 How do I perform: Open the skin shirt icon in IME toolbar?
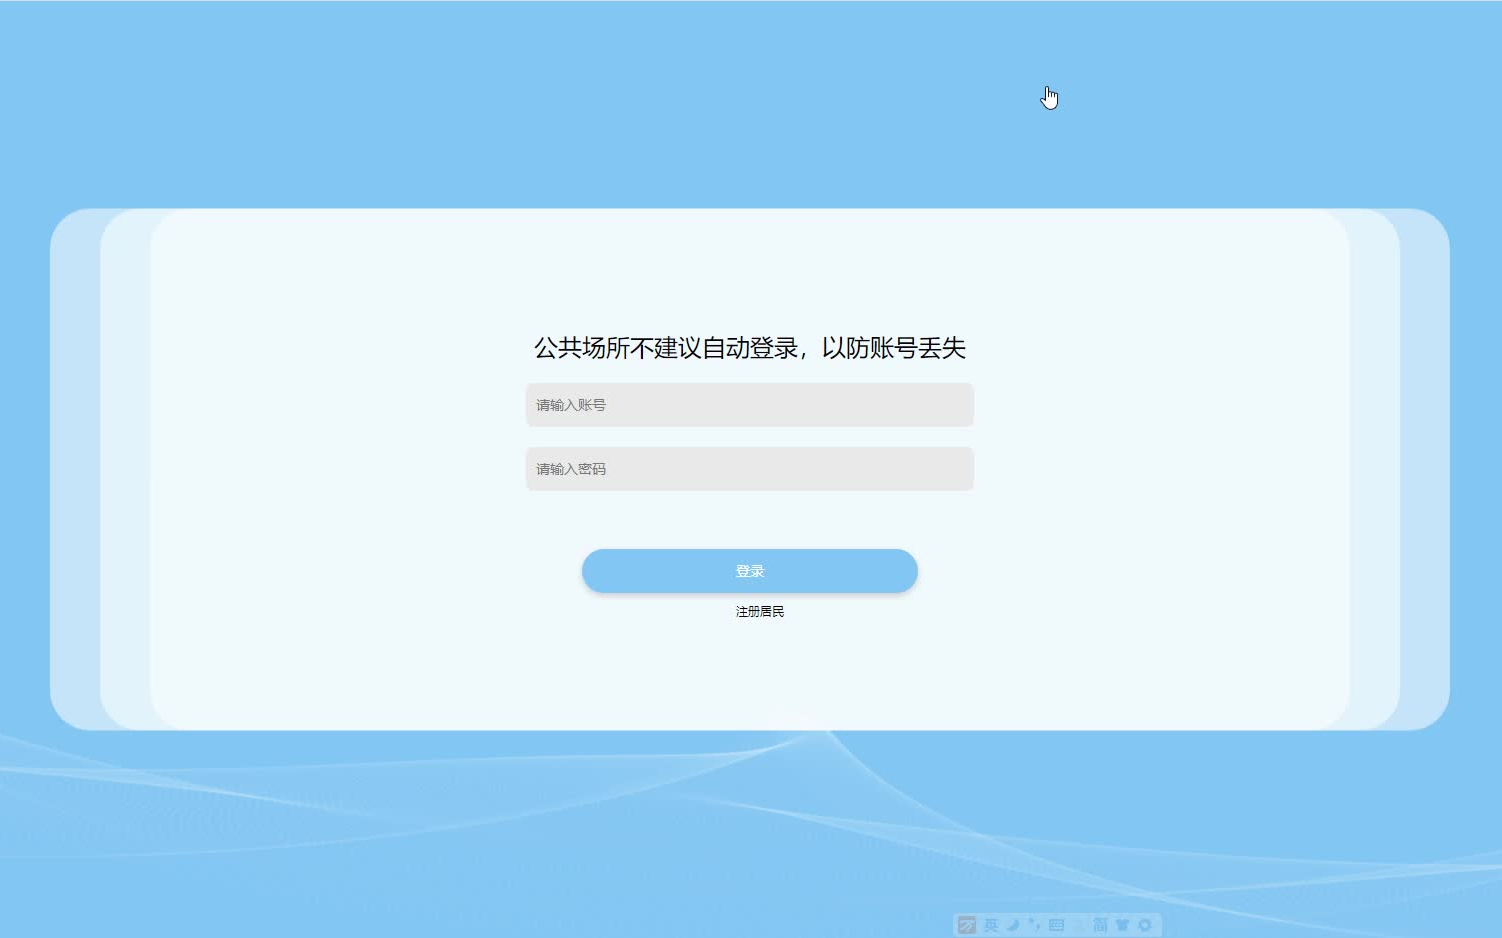(1122, 925)
